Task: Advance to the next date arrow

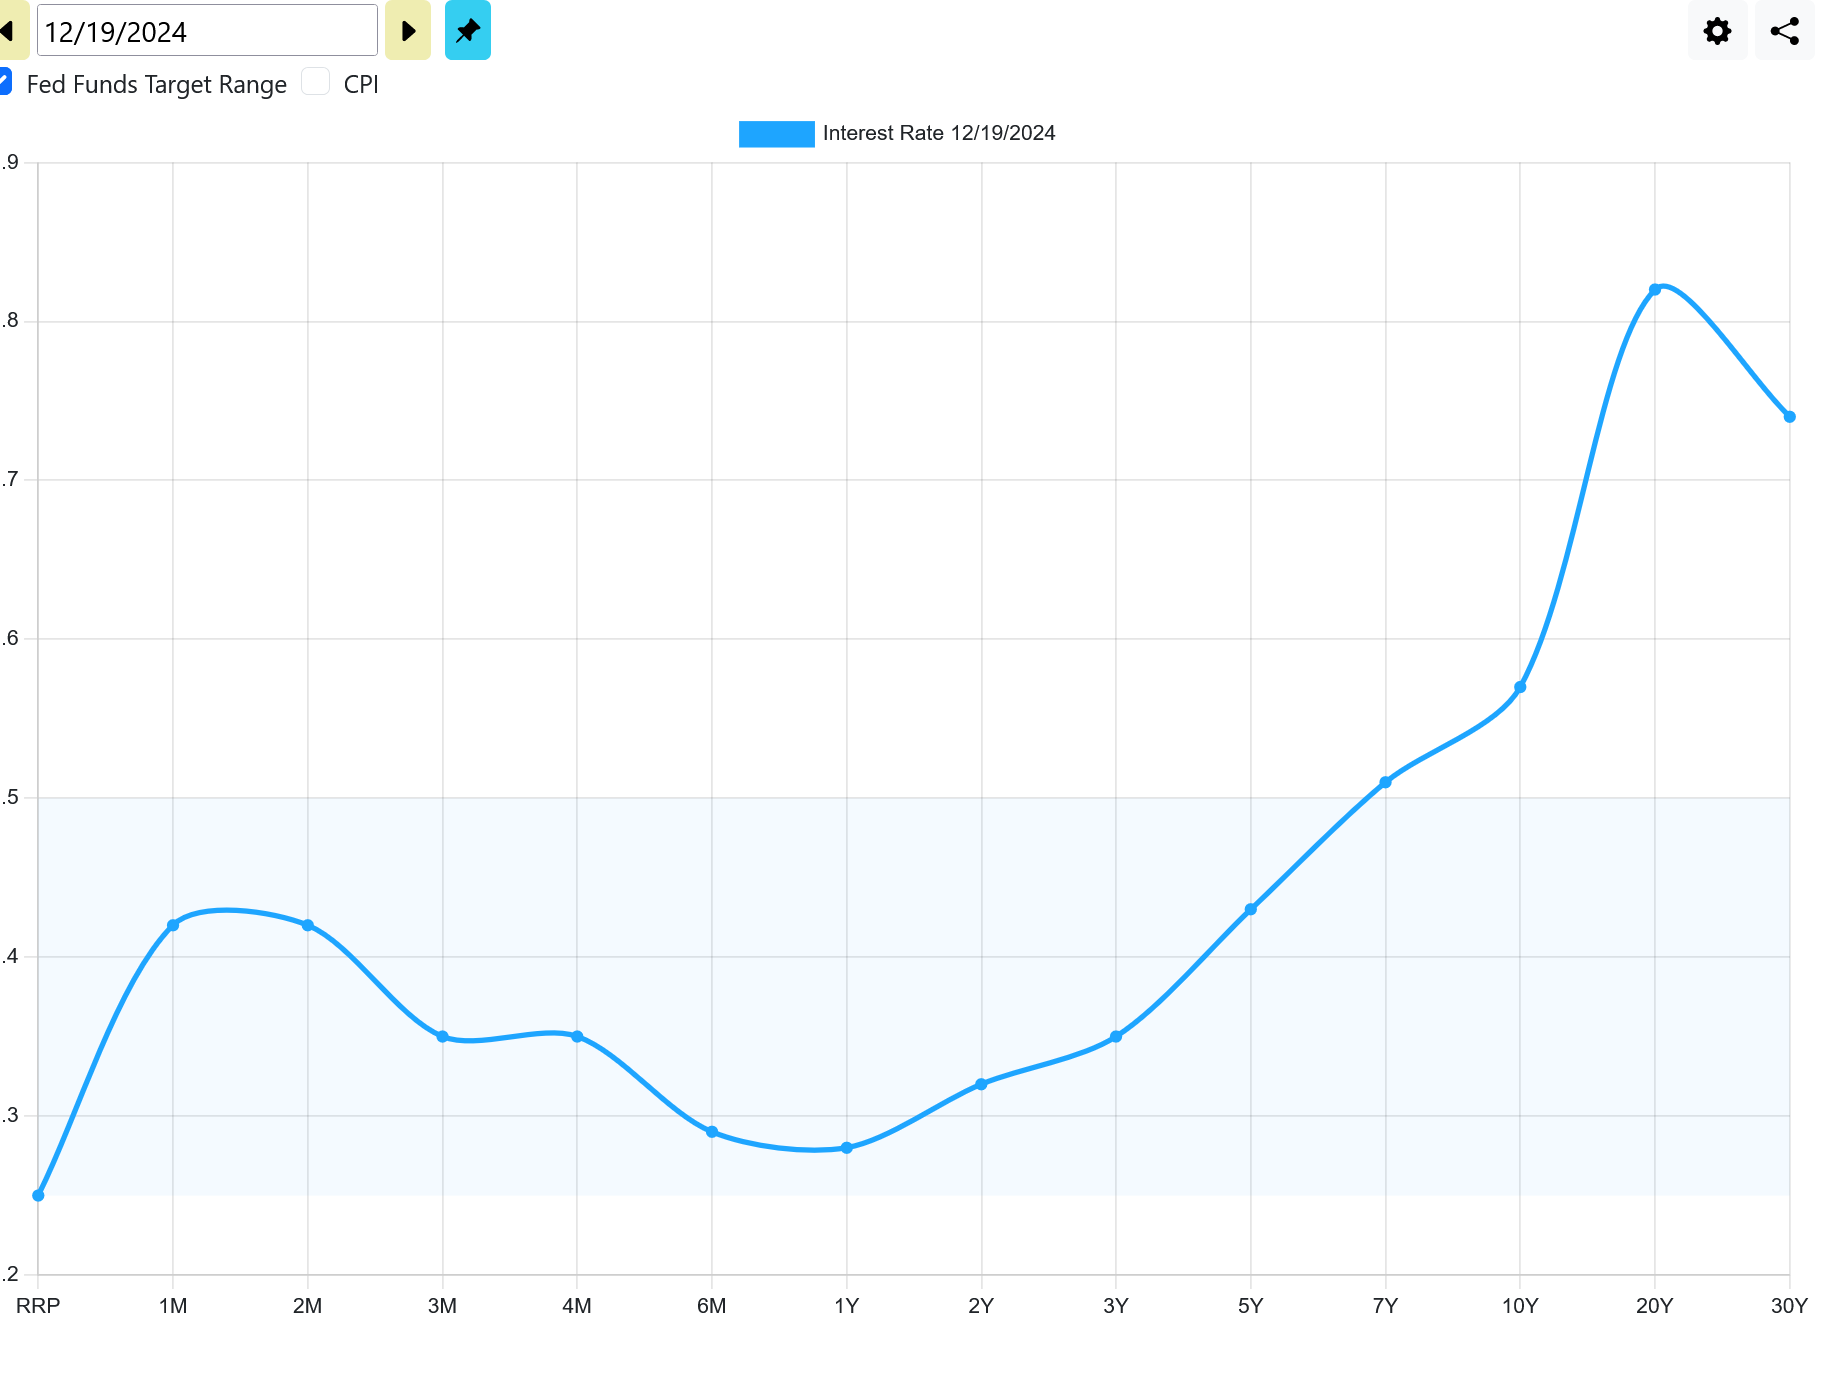Action: point(408,31)
